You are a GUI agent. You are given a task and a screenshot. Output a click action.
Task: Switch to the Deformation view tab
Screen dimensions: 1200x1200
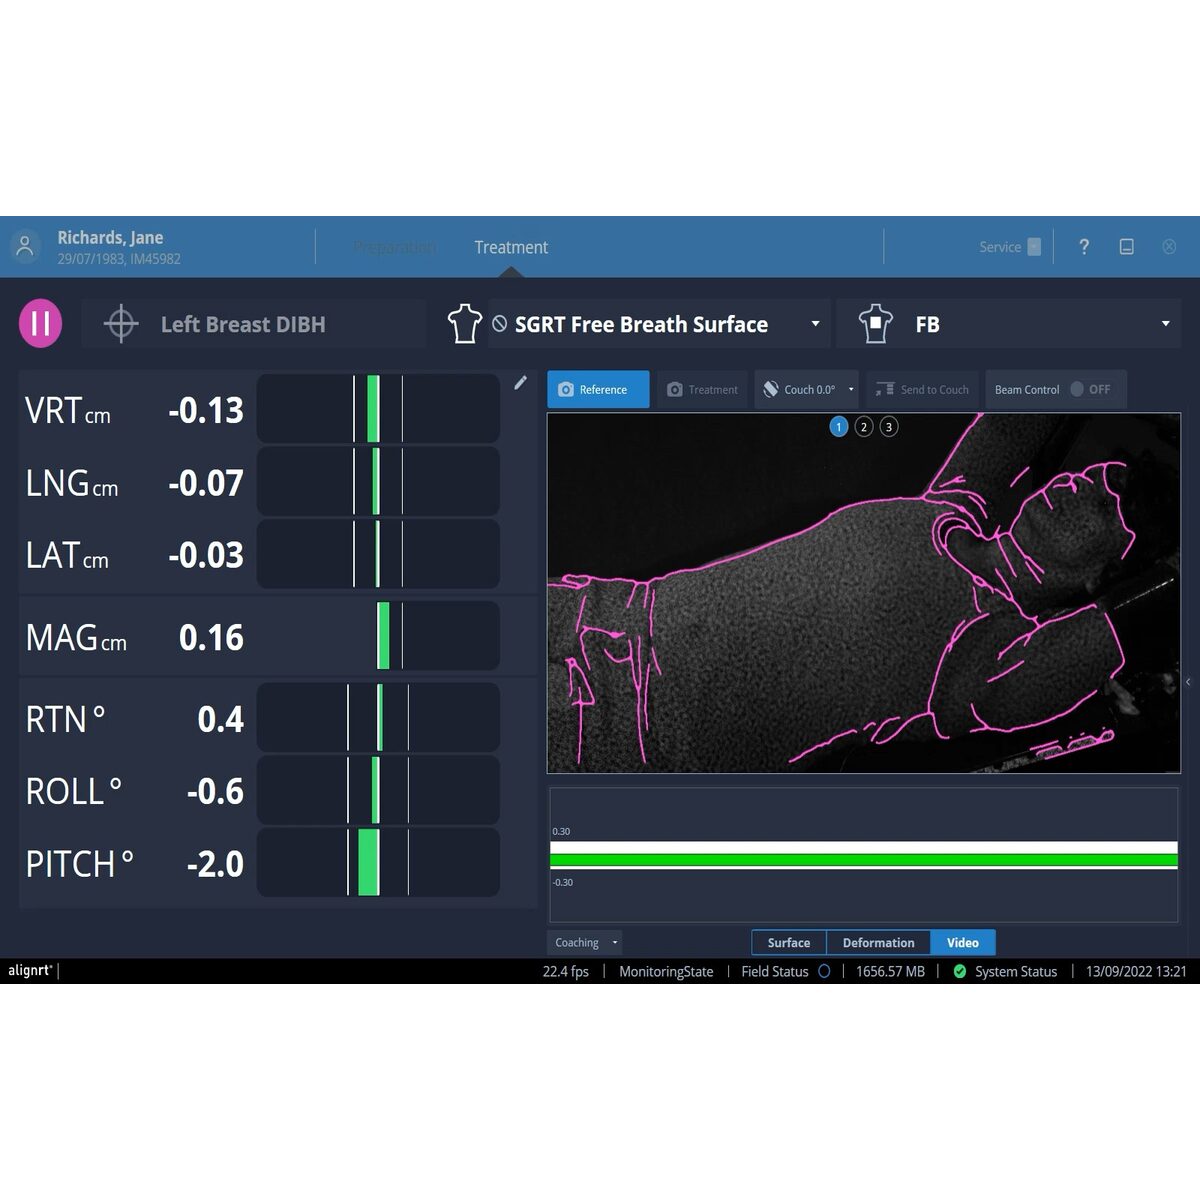tap(879, 943)
